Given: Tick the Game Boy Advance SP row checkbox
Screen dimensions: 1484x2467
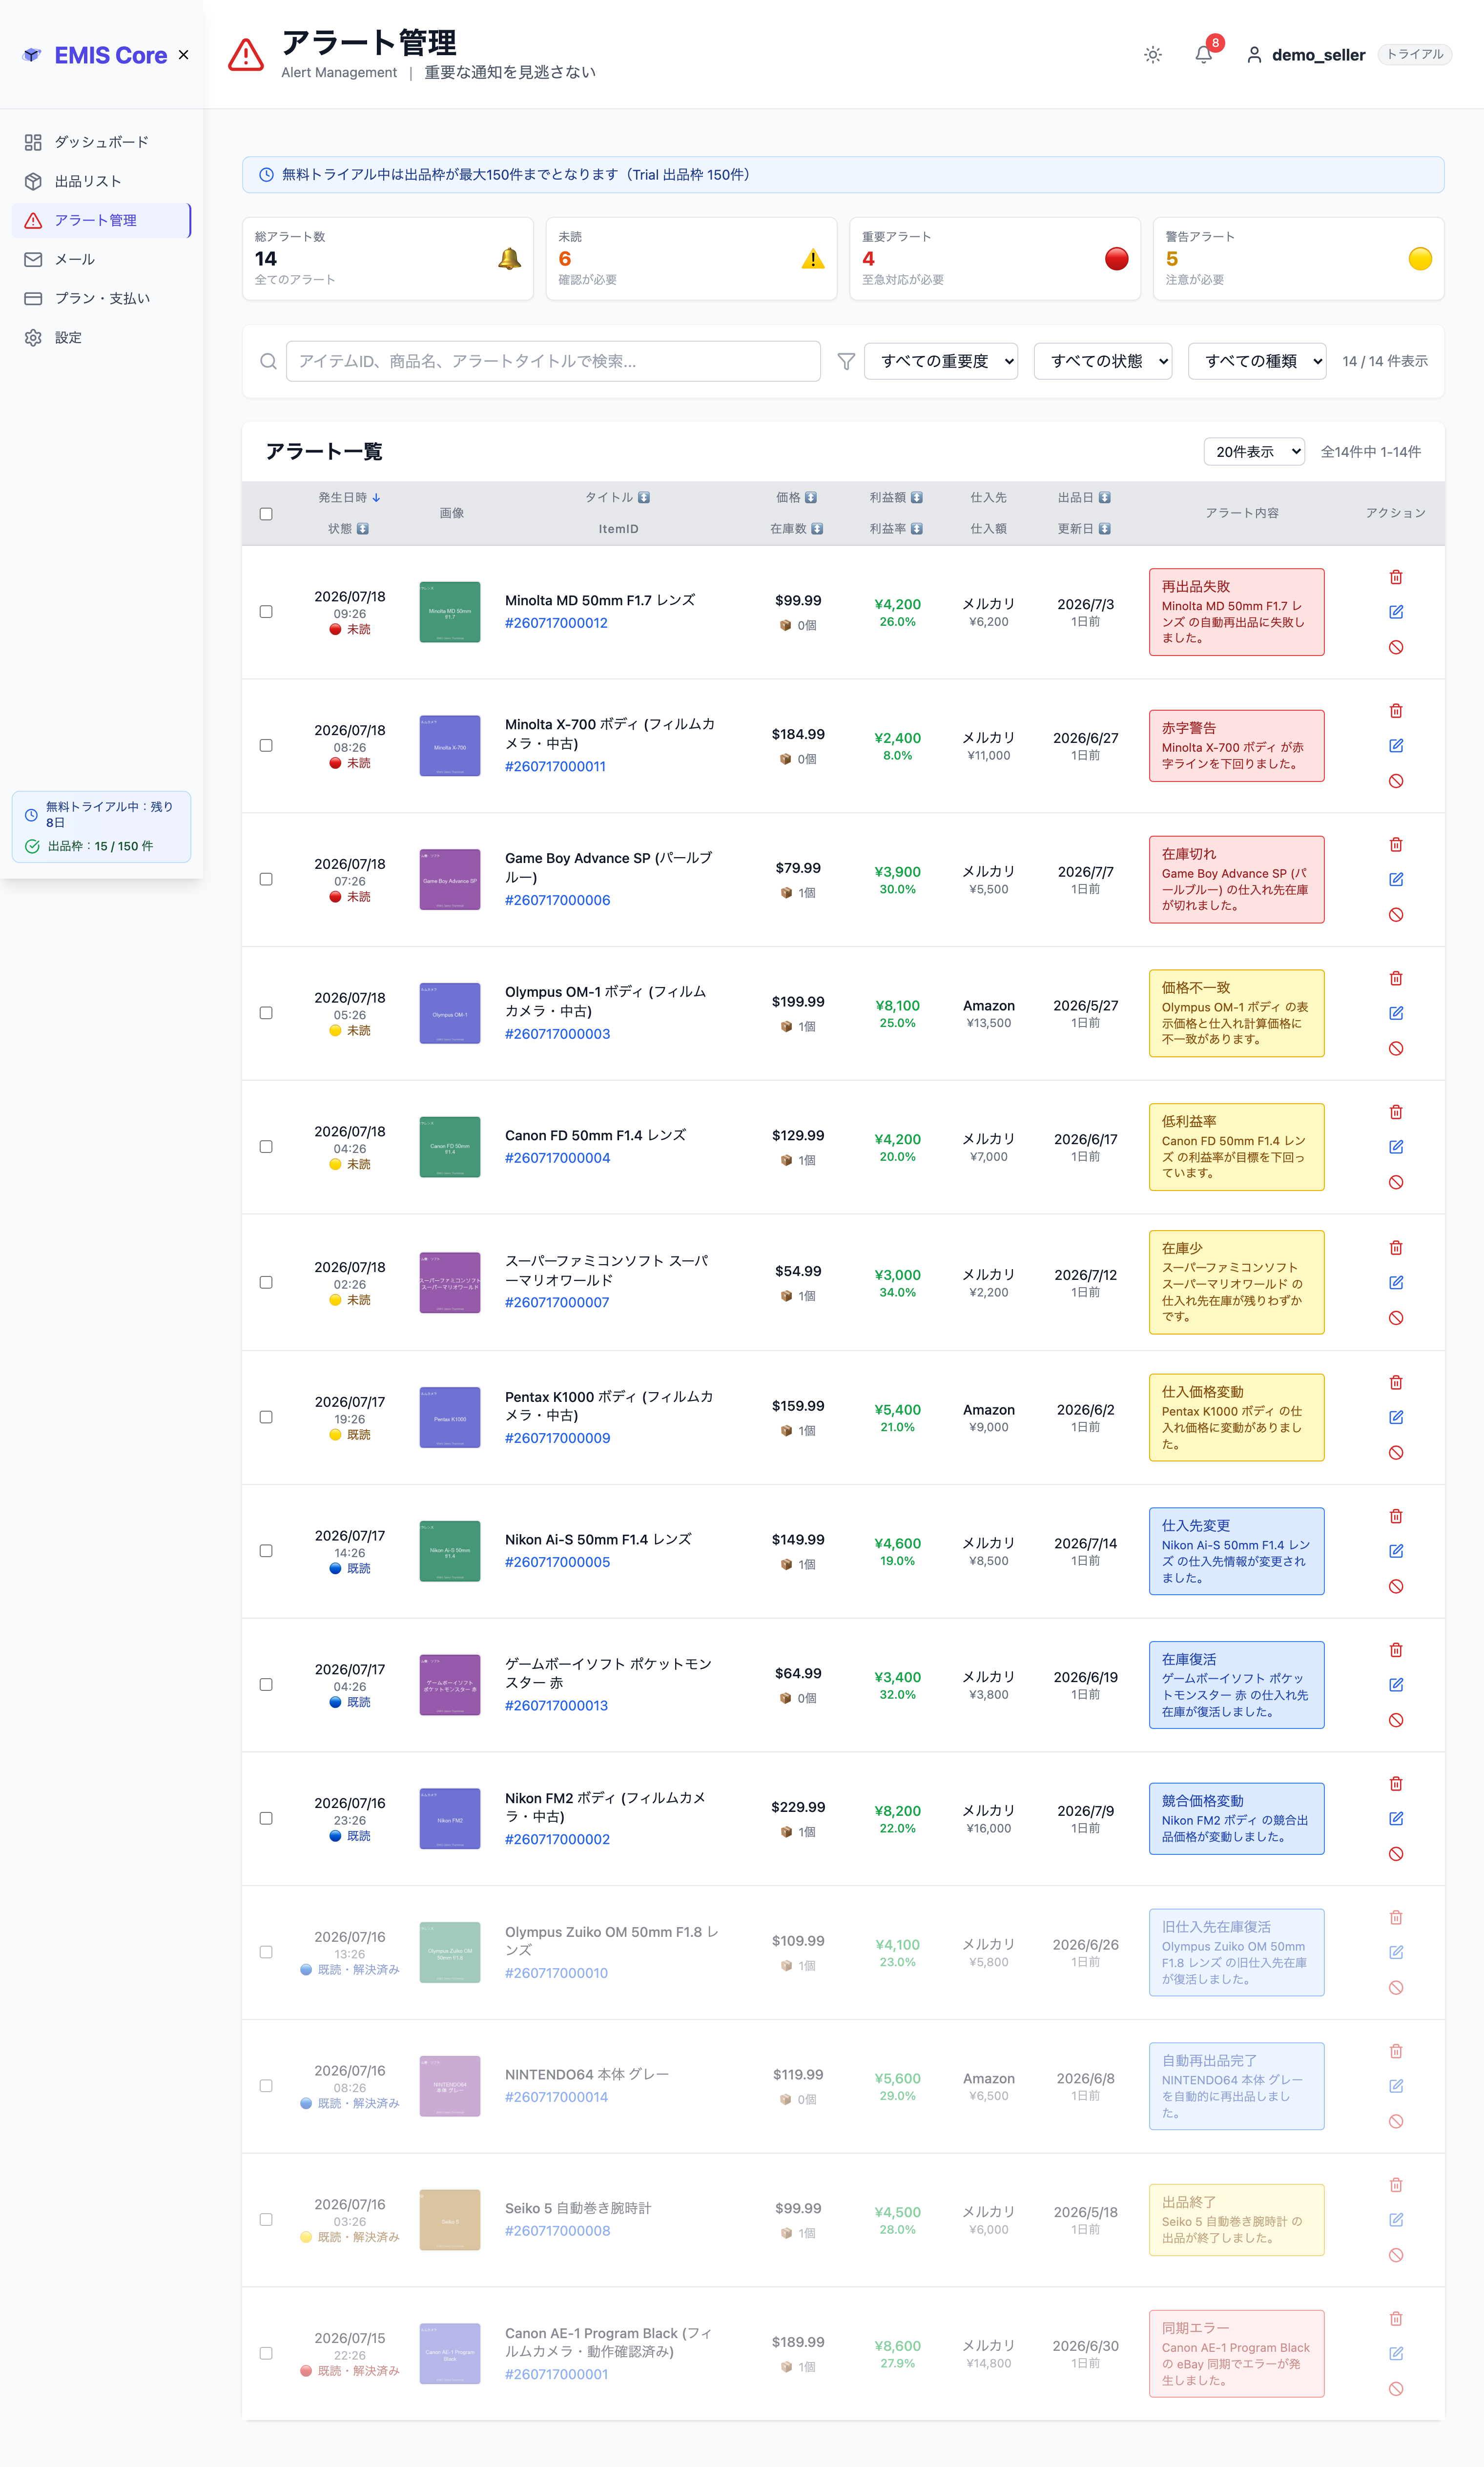Looking at the screenshot, I should (x=266, y=880).
